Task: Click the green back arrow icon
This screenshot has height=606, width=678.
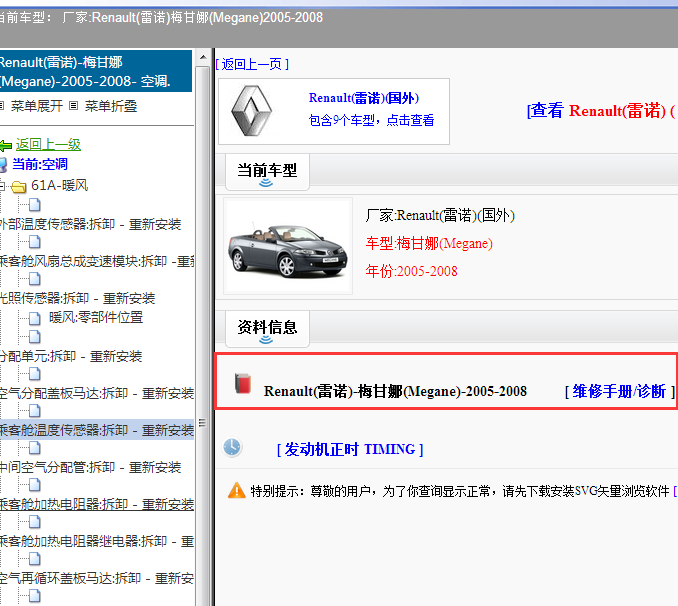Action: 5,146
